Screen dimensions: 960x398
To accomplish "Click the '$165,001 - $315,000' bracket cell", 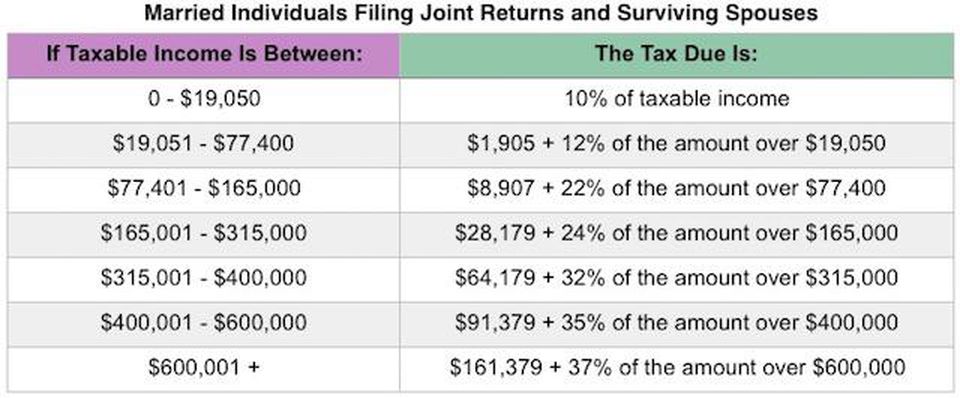I will pos(204,233).
